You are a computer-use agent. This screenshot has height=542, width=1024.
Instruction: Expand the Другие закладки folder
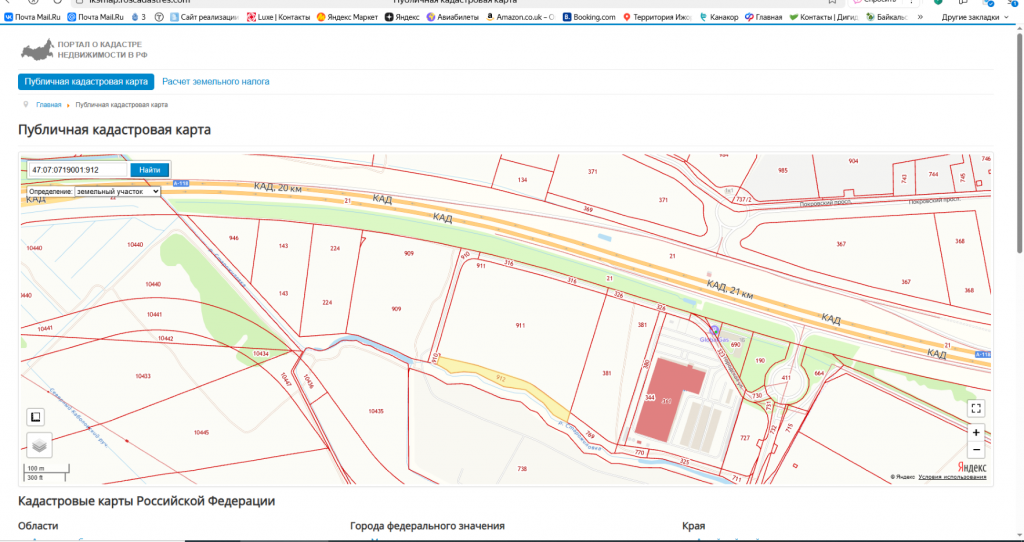tap(974, 18)
